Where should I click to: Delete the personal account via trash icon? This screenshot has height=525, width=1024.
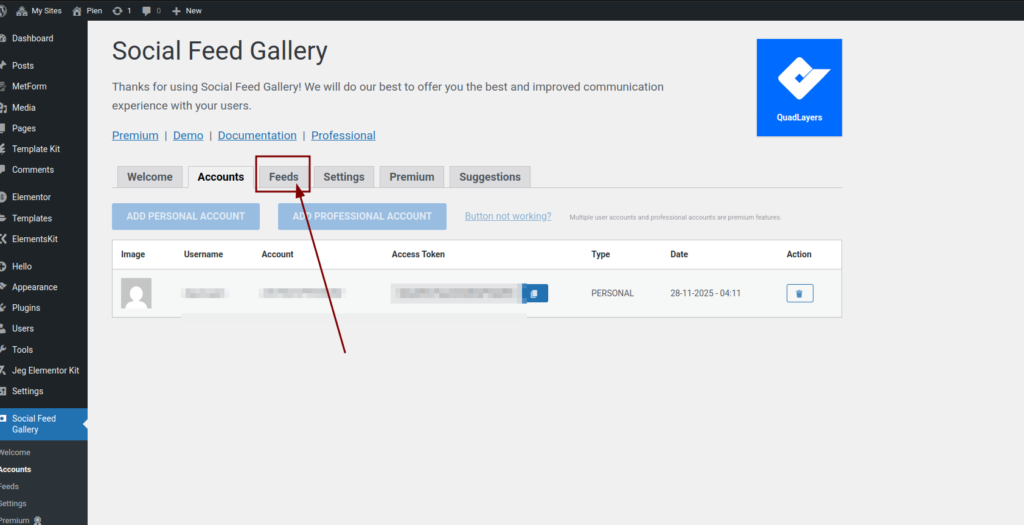pos(799,293)
